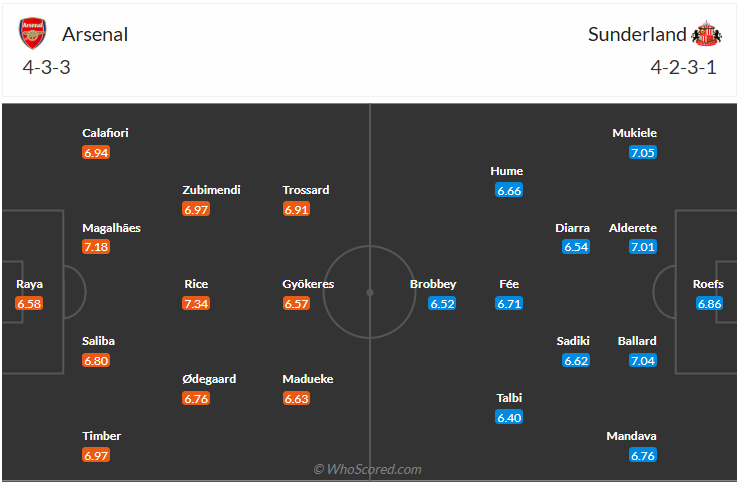Image resolution: width=740 pixels, height=482 pixels.
Task: Click player name Ødegaard
Action: 211,379
